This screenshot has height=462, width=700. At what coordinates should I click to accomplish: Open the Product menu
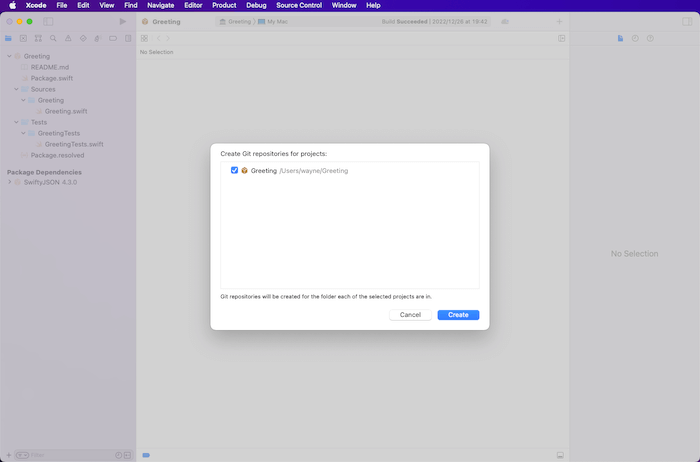[x=224, y=5]
